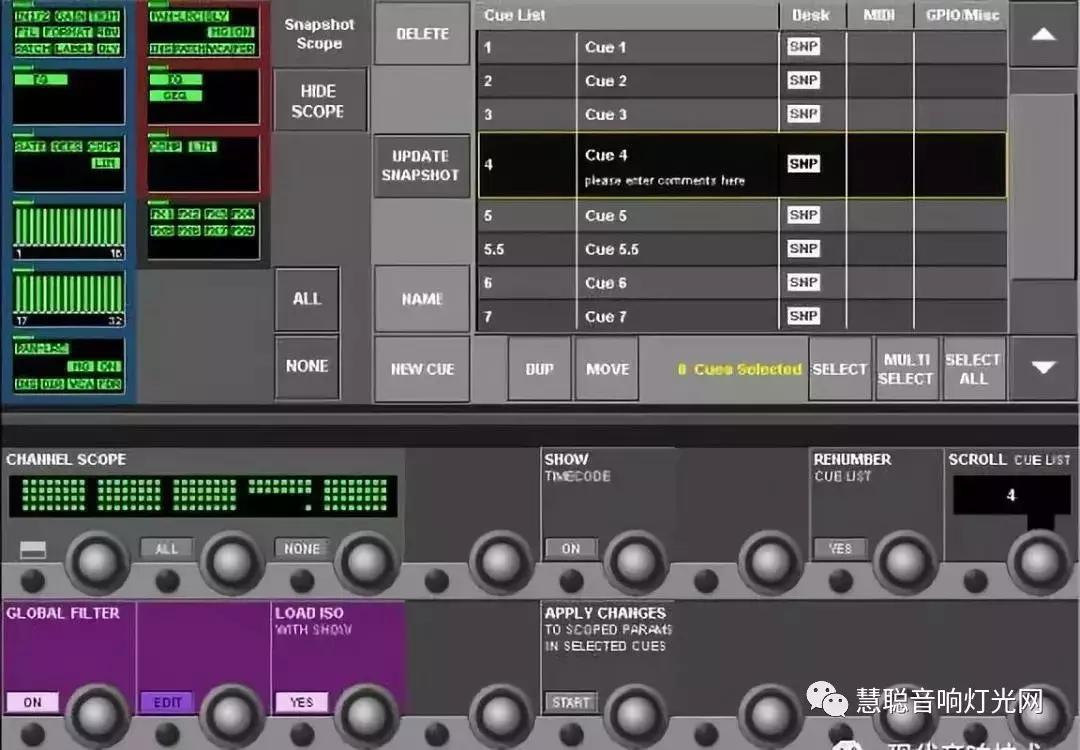Screen dimensions: 1080x750
Task: Toggle Load ISO with show YES button
Action: 301,702
